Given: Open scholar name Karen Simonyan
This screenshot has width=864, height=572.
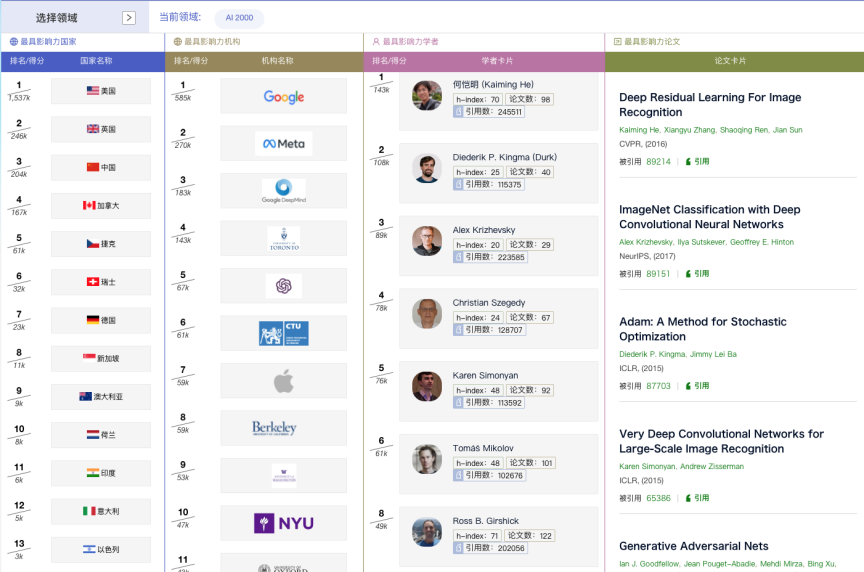Looking at the screenshot, I should click(485, 375).
